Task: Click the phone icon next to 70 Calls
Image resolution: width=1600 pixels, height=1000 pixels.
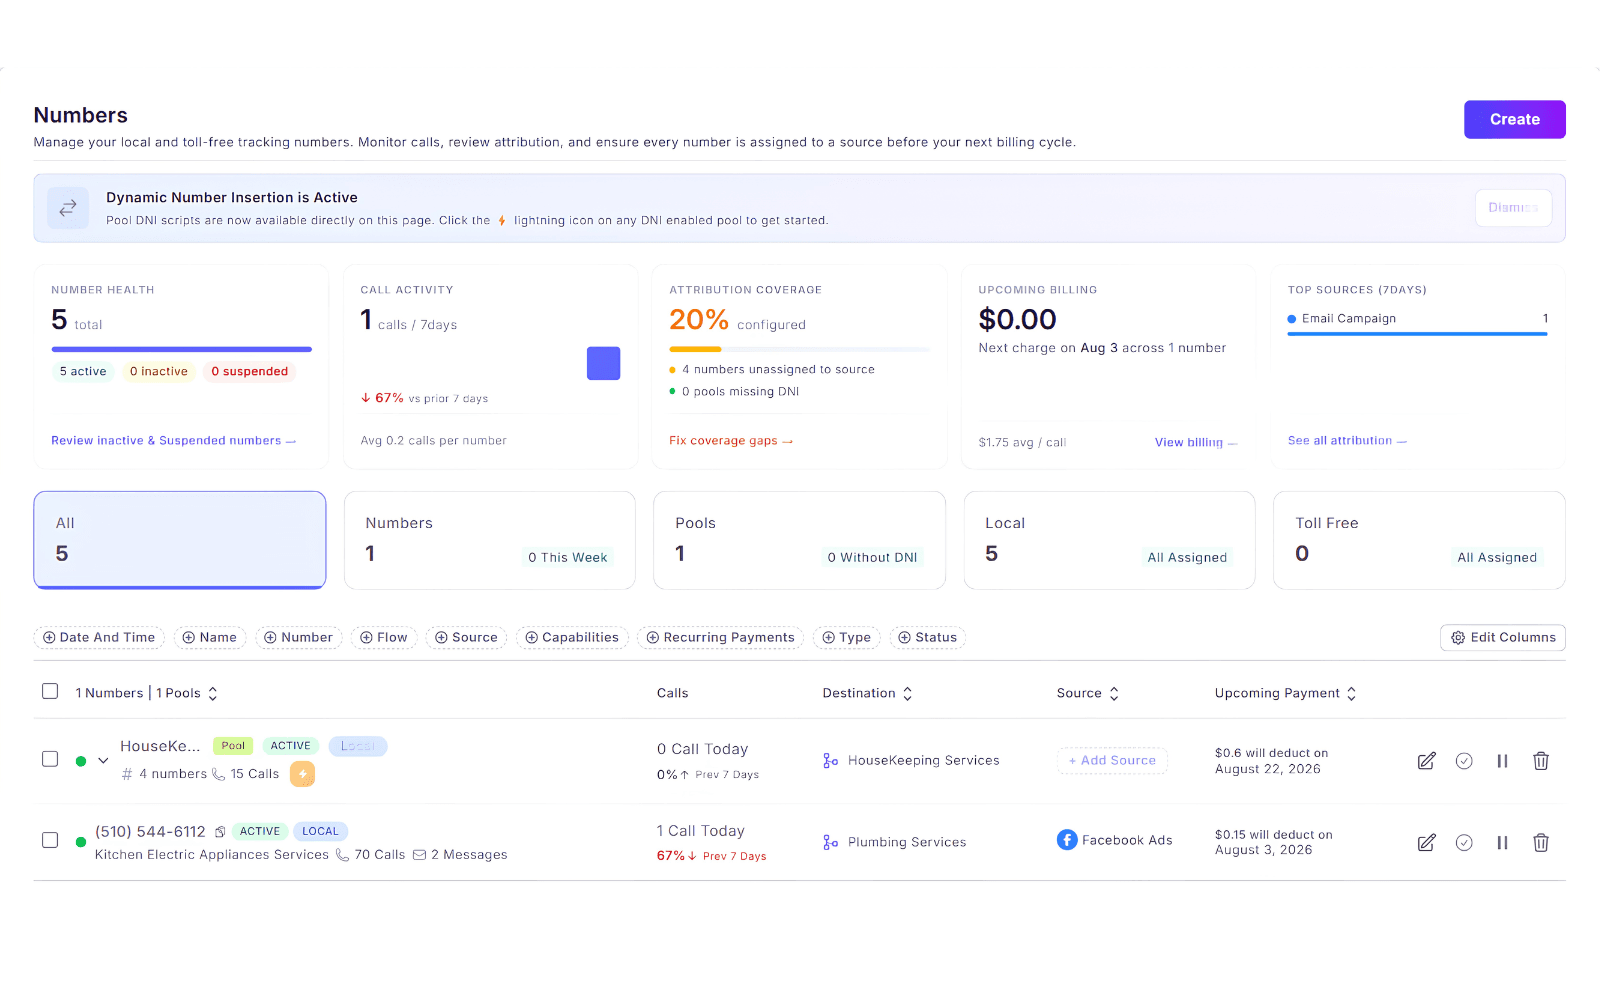Action: [342, 855]
